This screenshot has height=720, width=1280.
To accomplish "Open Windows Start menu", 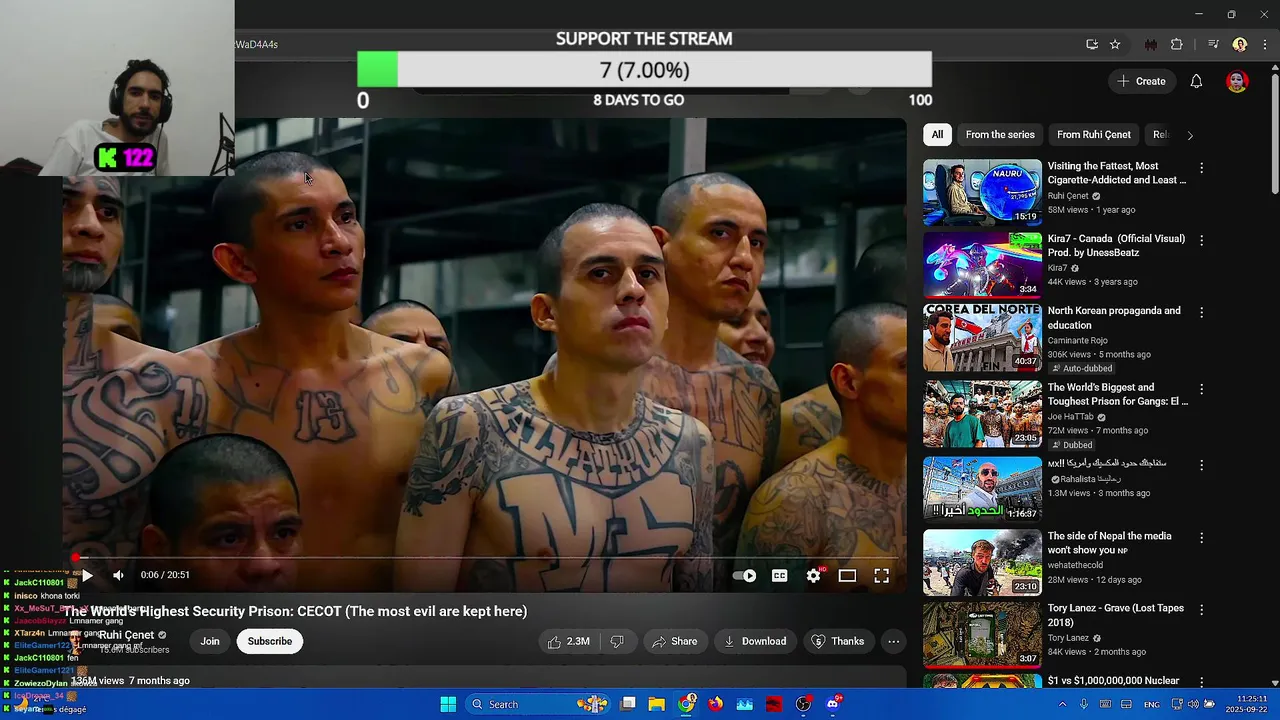I will [448, 704].
